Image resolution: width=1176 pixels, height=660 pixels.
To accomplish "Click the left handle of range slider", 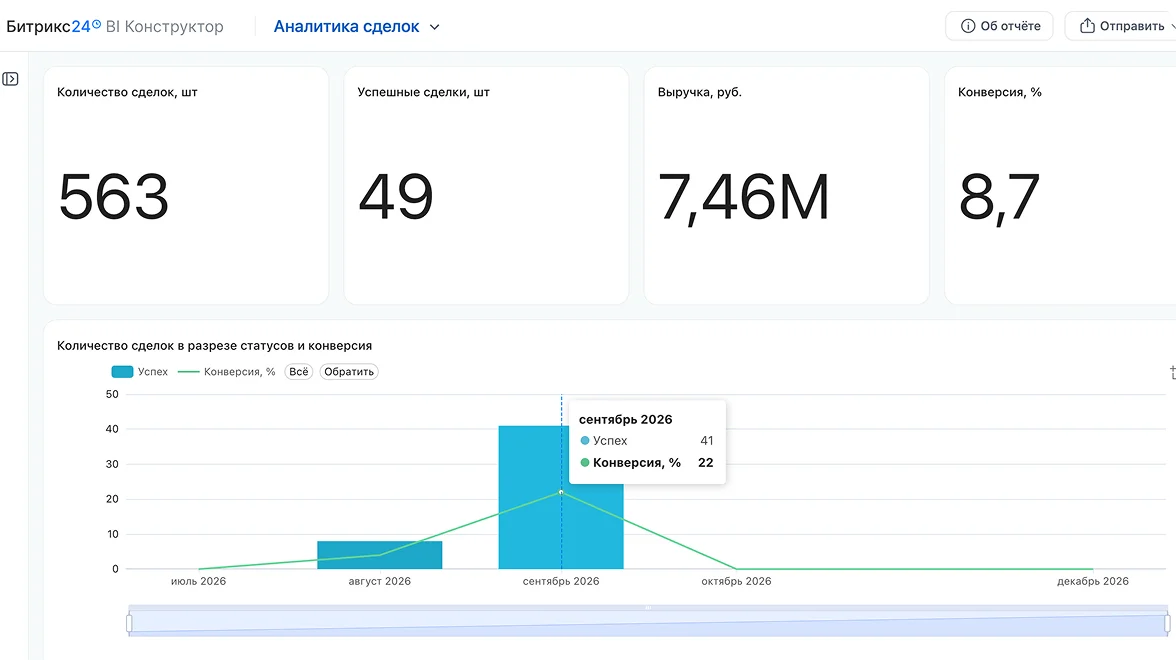I will point(129,622).
